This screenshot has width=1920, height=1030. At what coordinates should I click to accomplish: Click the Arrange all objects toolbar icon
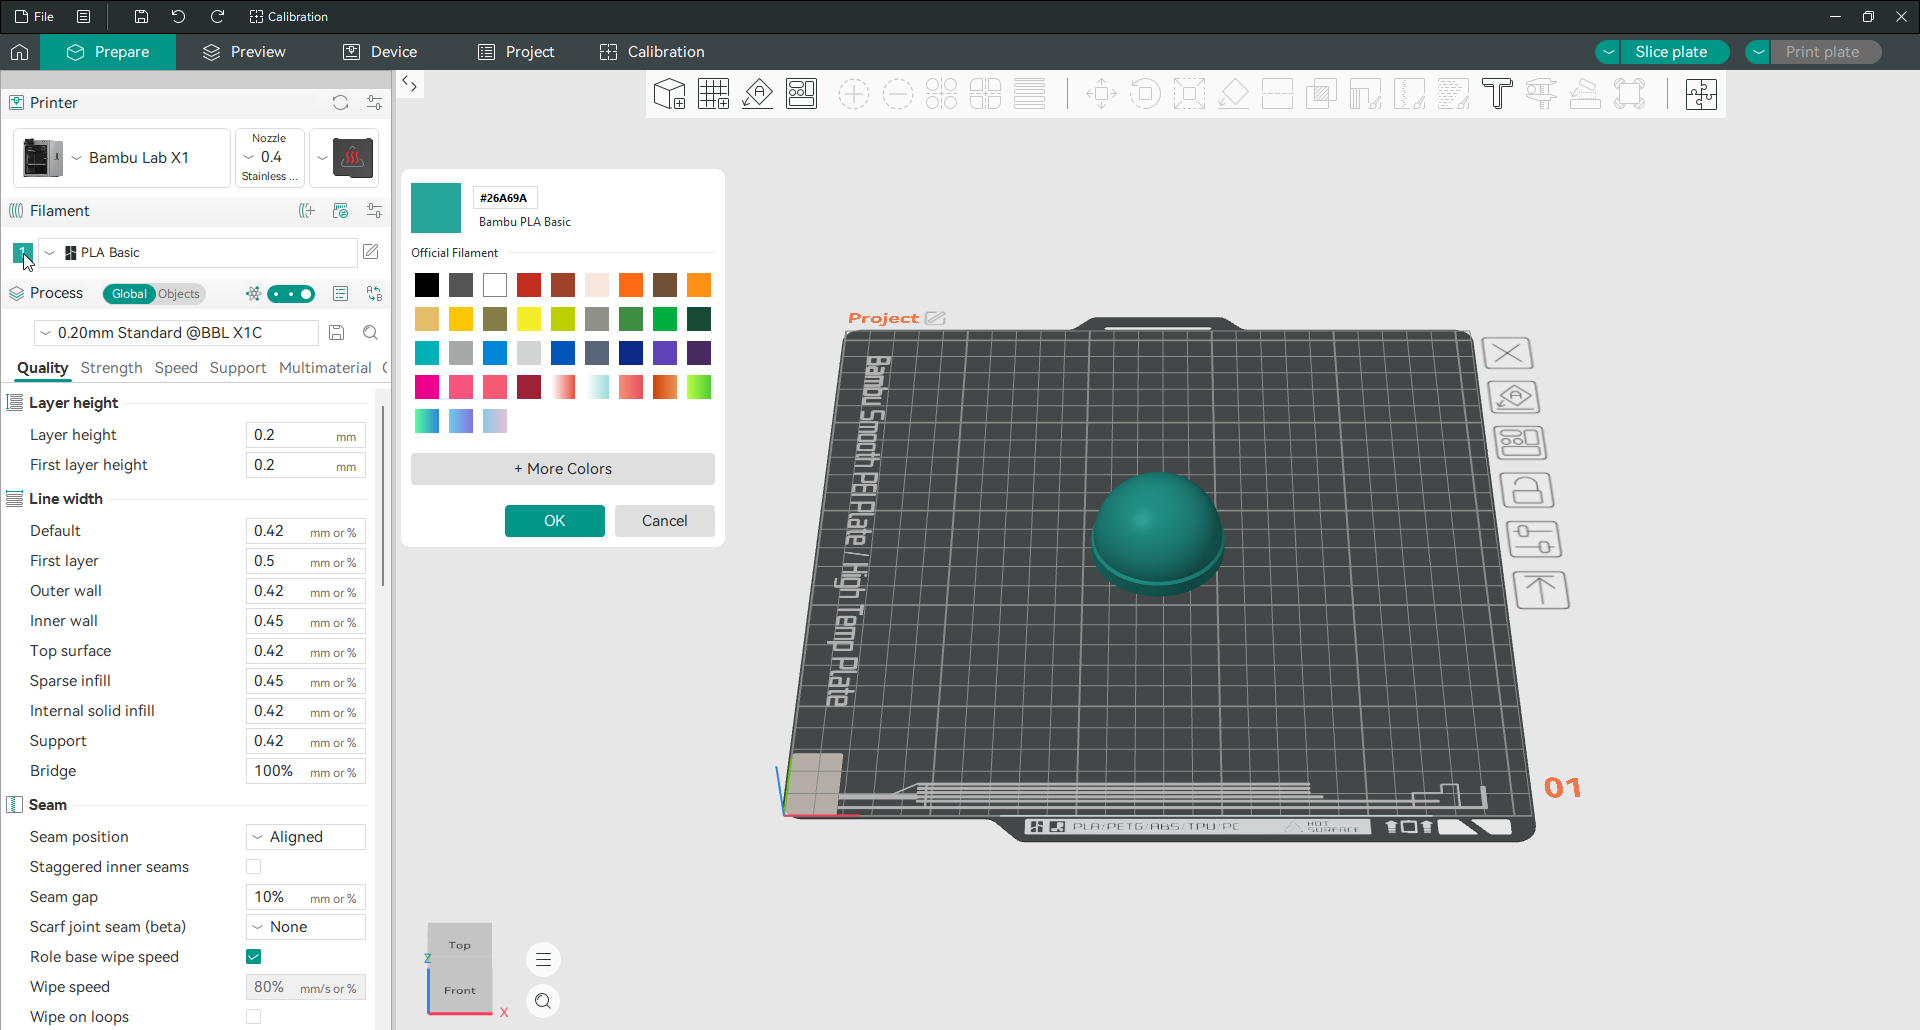pyautogui.click(x=802, y=94)
